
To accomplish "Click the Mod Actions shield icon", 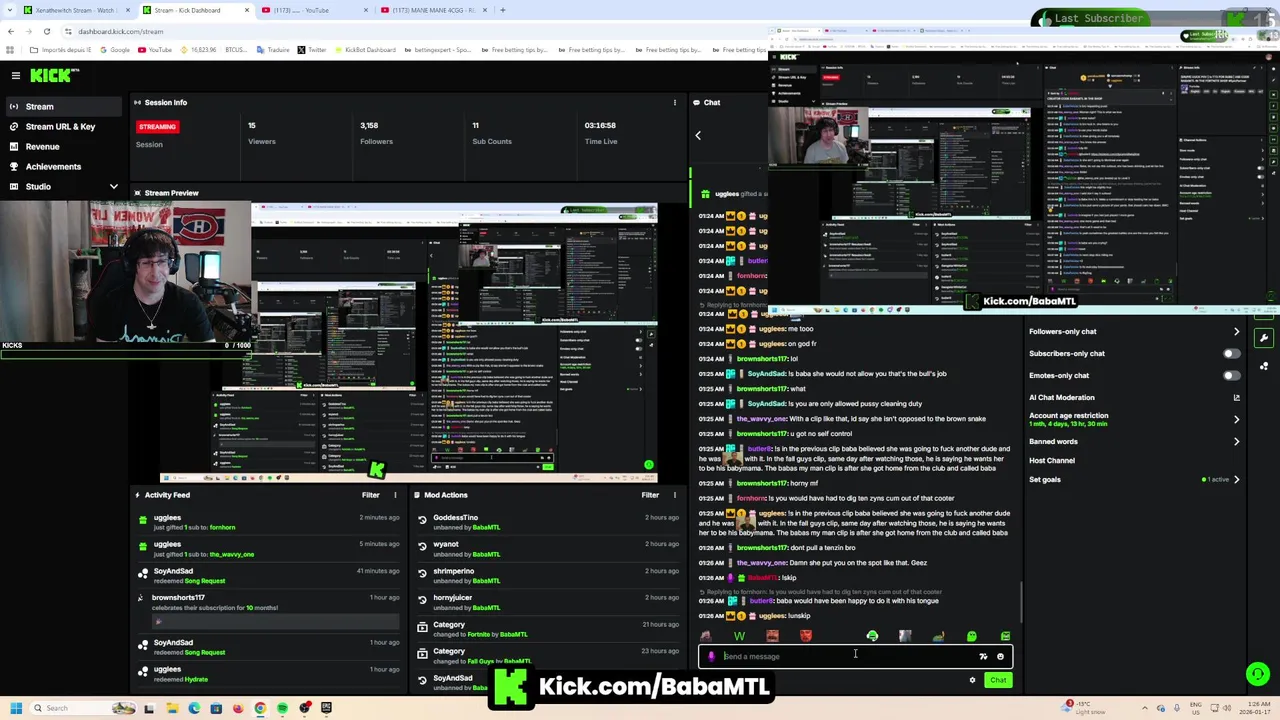I will [x=416, y=495].
